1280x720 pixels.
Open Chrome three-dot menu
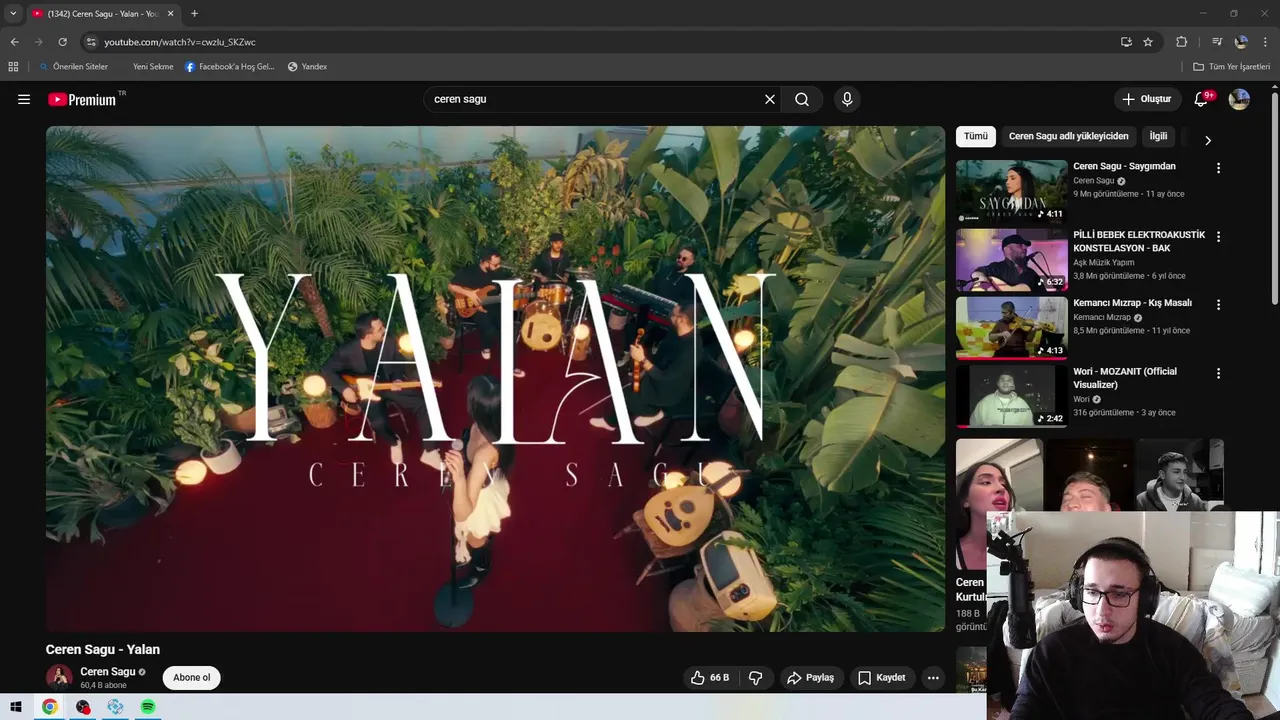pos(1265,42)
